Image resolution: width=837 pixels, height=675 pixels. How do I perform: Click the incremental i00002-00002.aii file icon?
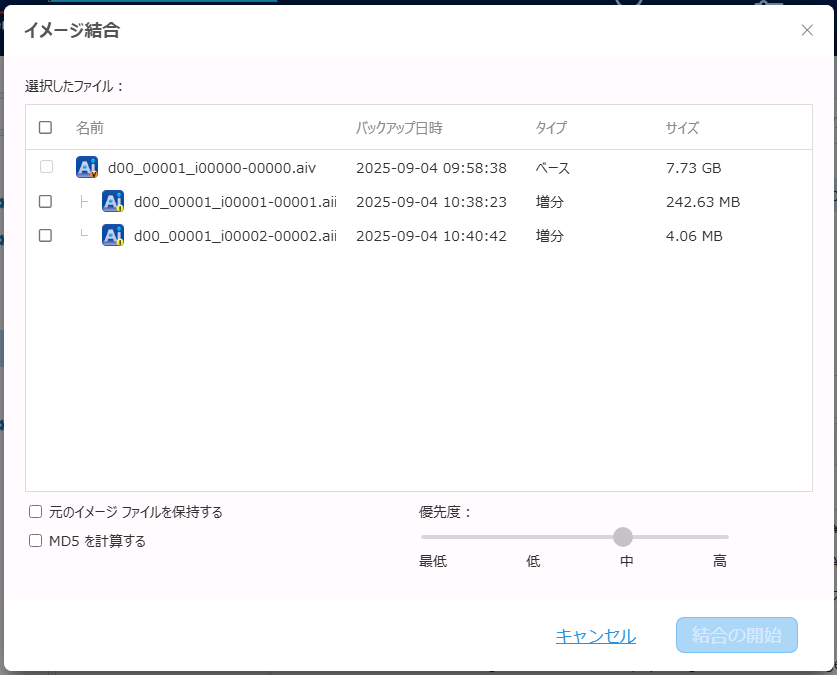point(113,236)
